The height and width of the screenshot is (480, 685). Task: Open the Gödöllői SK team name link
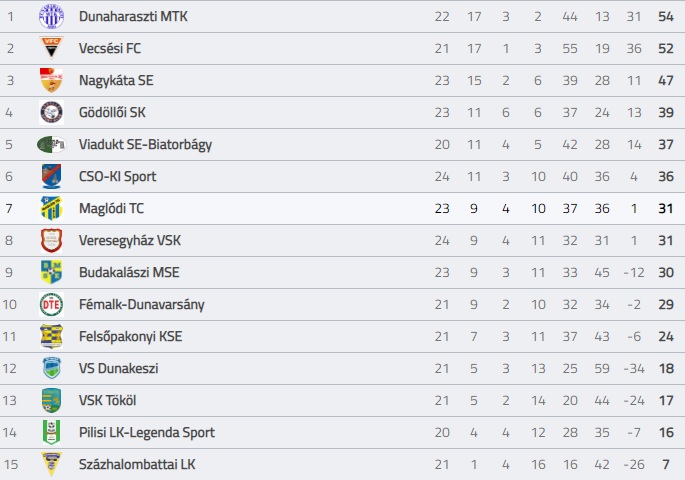coord(112,113)
